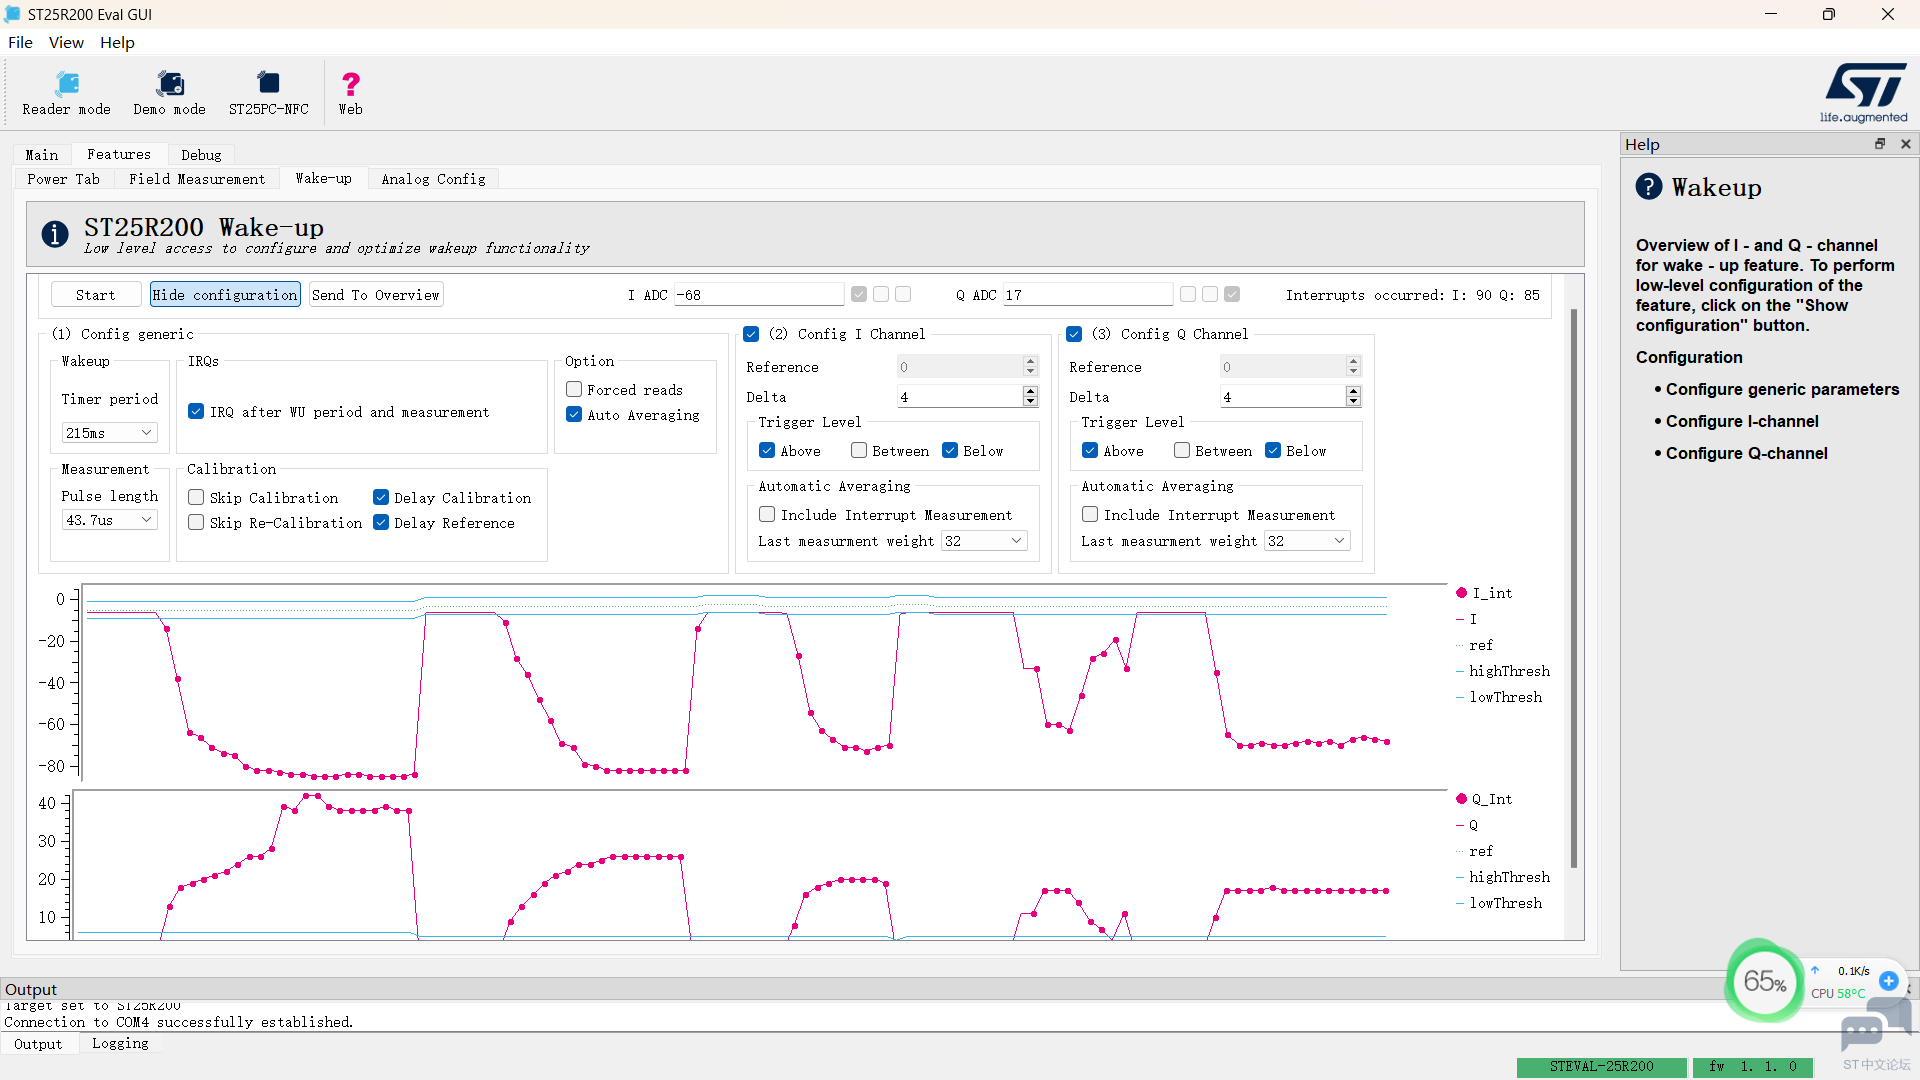Click the I channel Delta input field
The width and height of the screenshot is (1920, 1080).
point(960,397)
